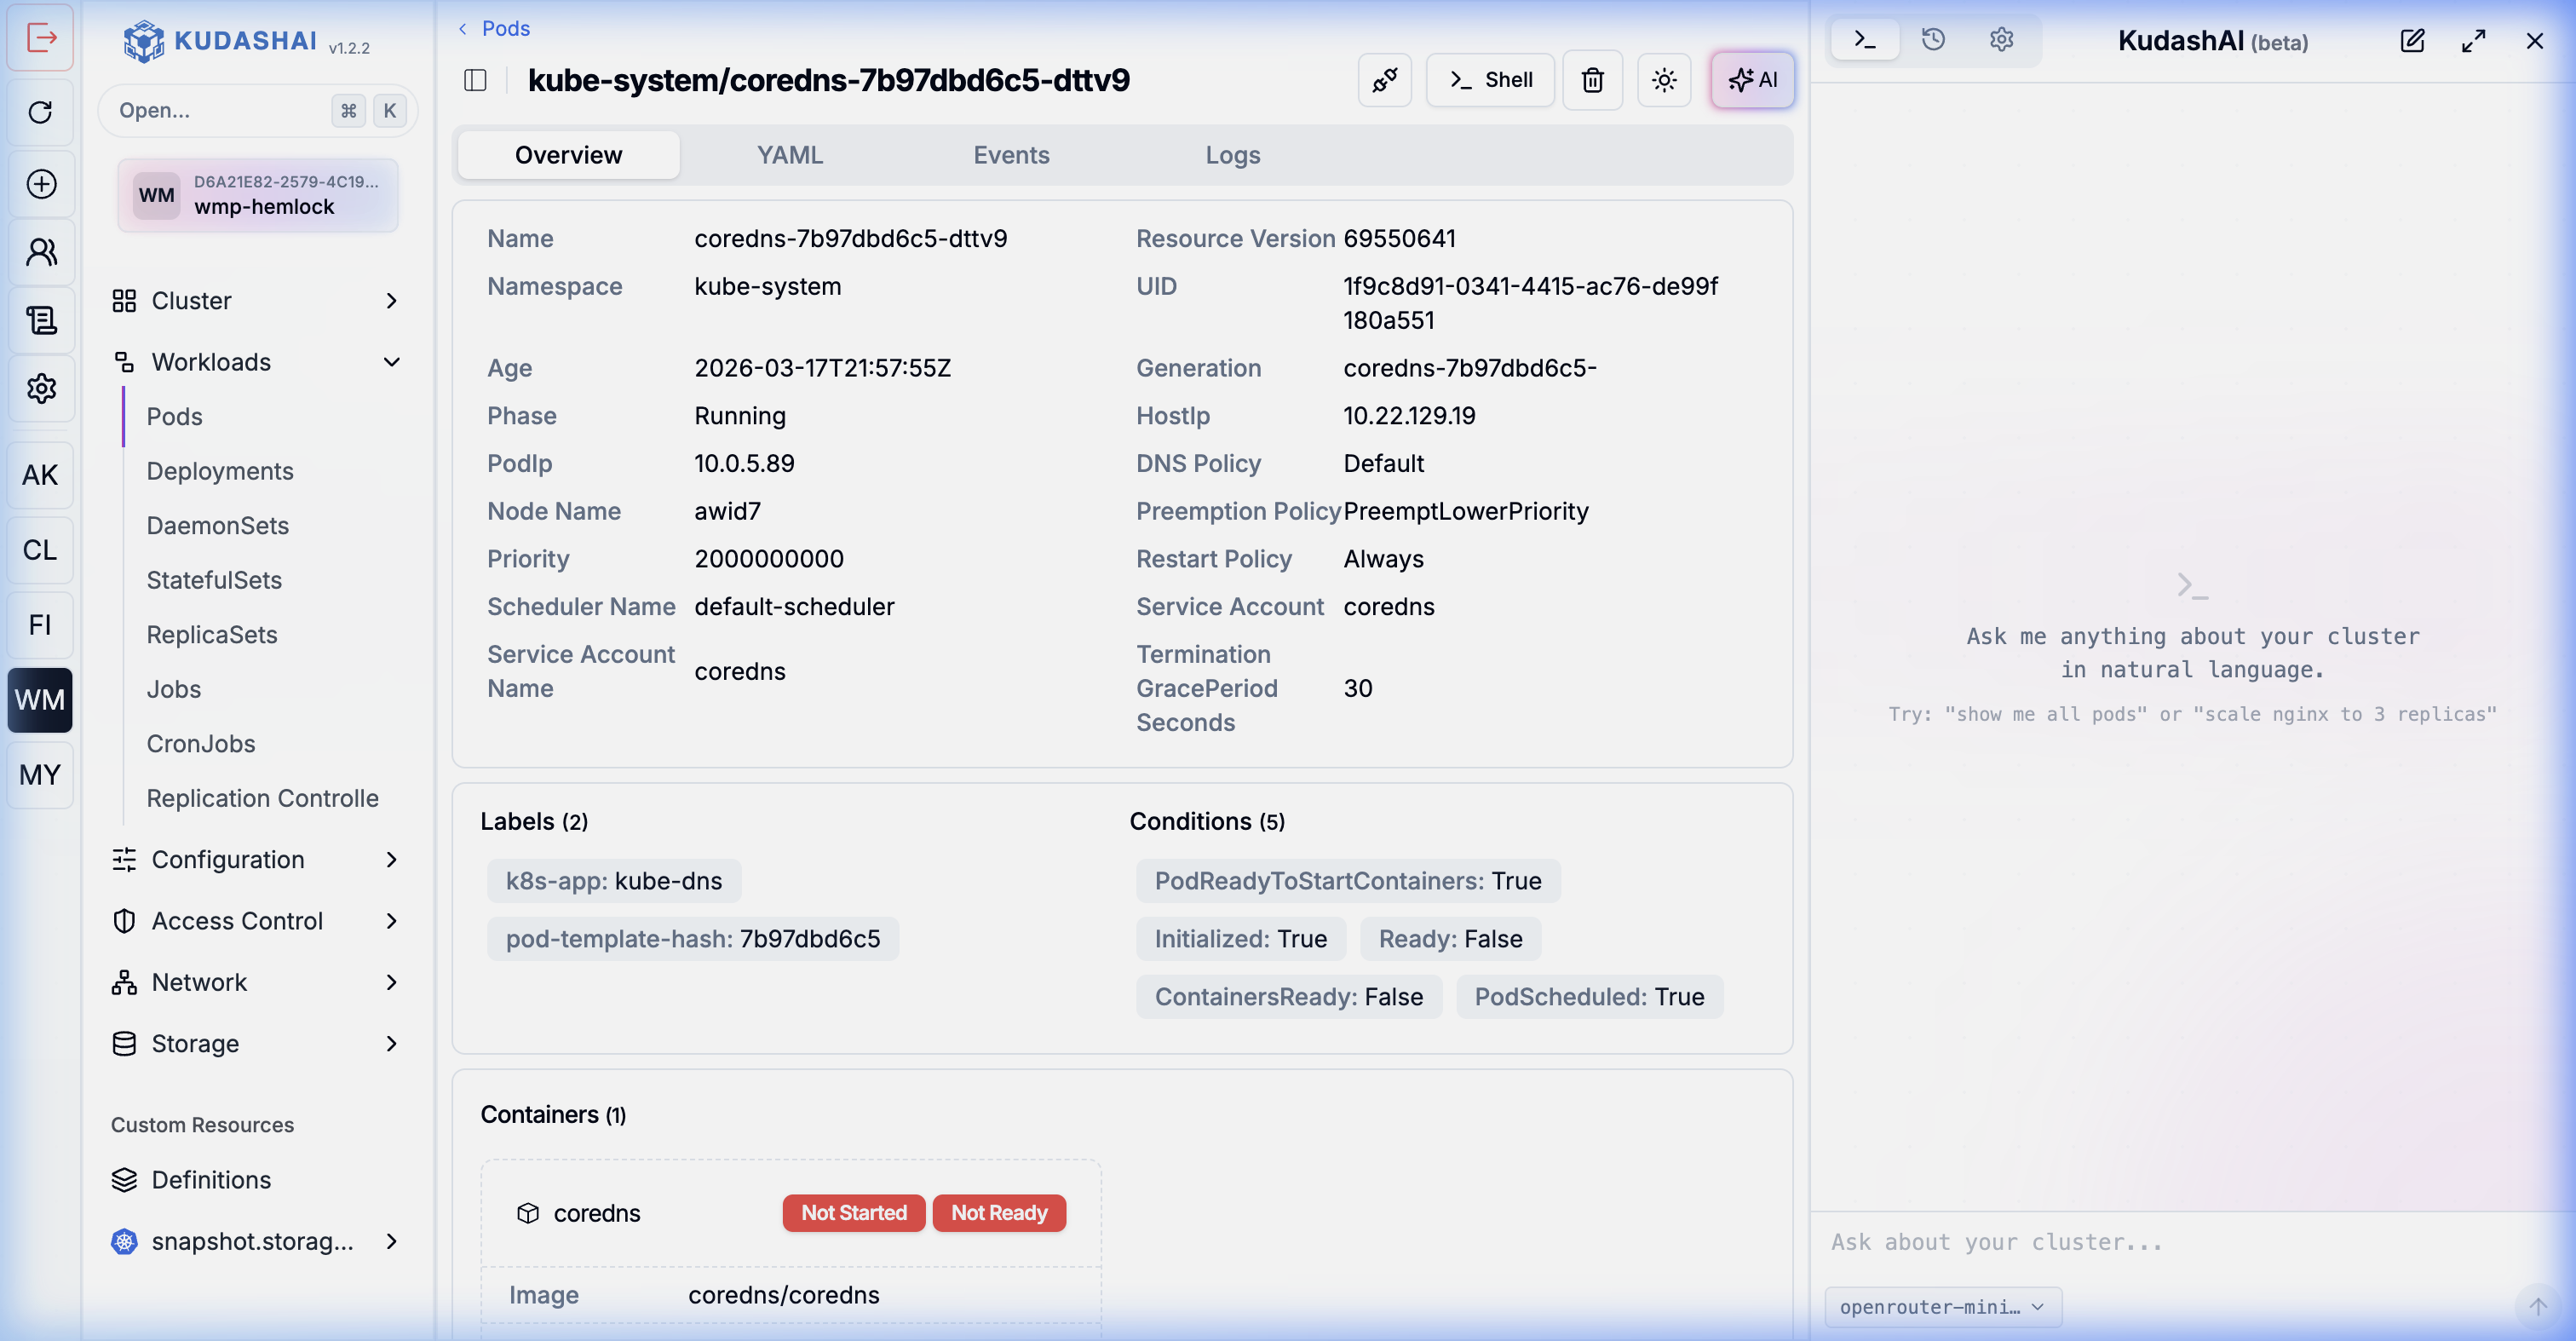This screenshot has height=1341, width=2576.
Task: Open chat history in AI panel
Action: 1933,40
